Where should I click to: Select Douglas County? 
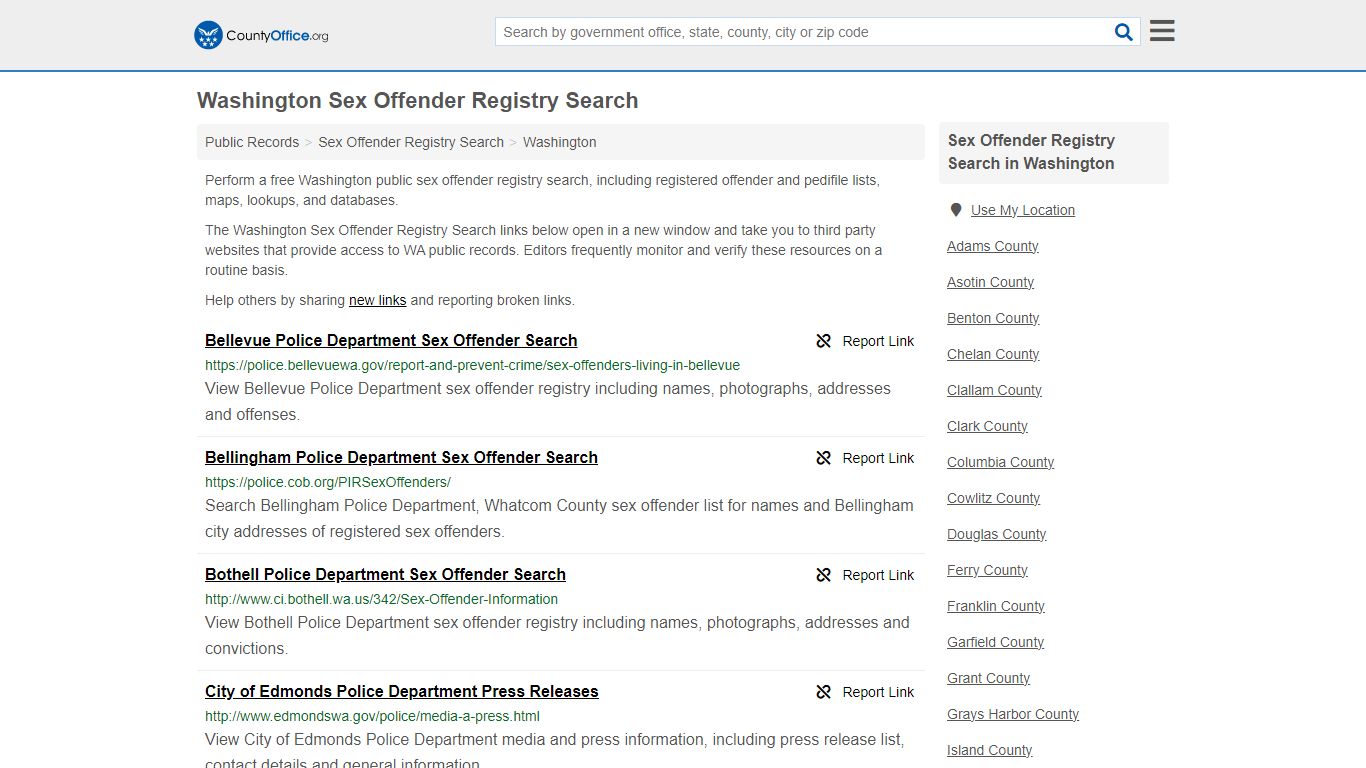click(996, 534)
